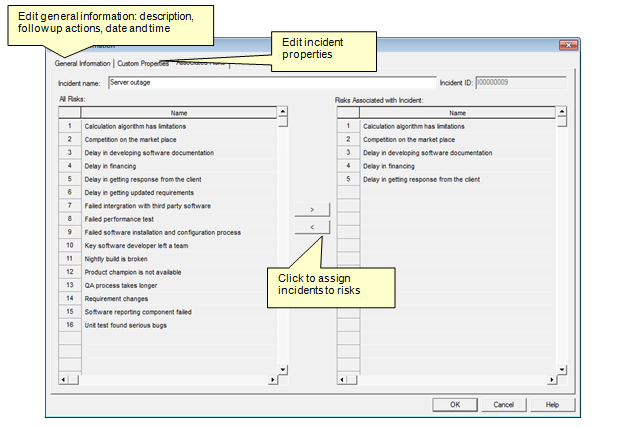Select 'Product champion is not available' risk
Screen dimensions: 623x428
pyautogui.click(x=179, y=272)
